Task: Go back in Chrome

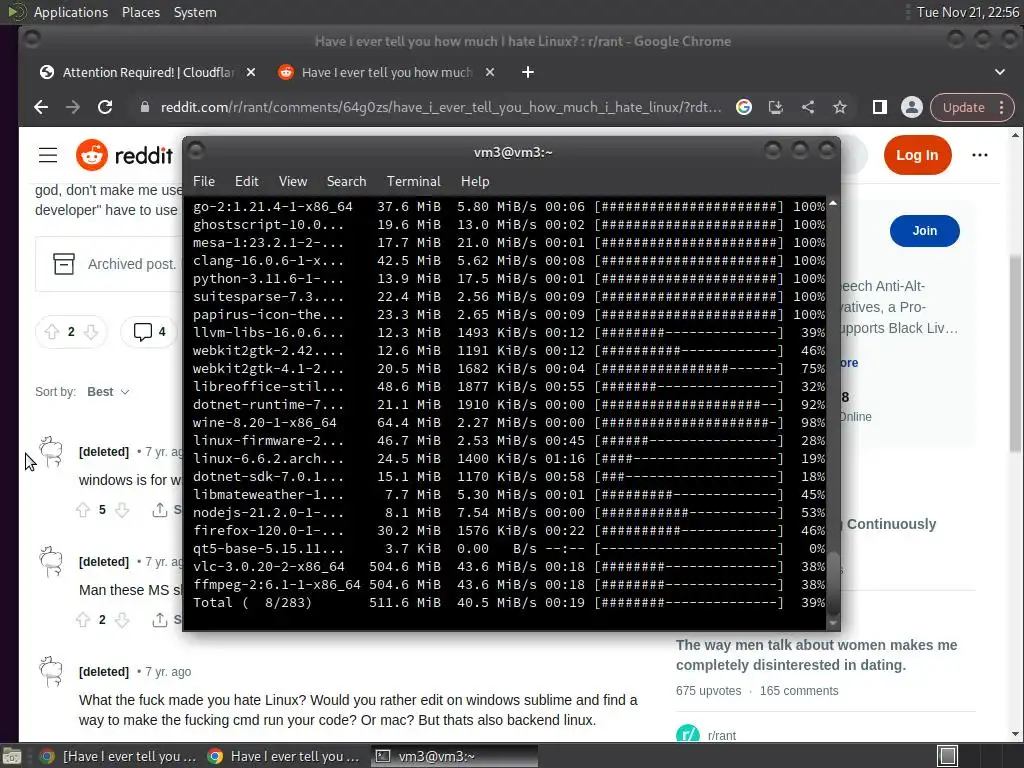Action: pyautogui.click(x=41, y=107)
